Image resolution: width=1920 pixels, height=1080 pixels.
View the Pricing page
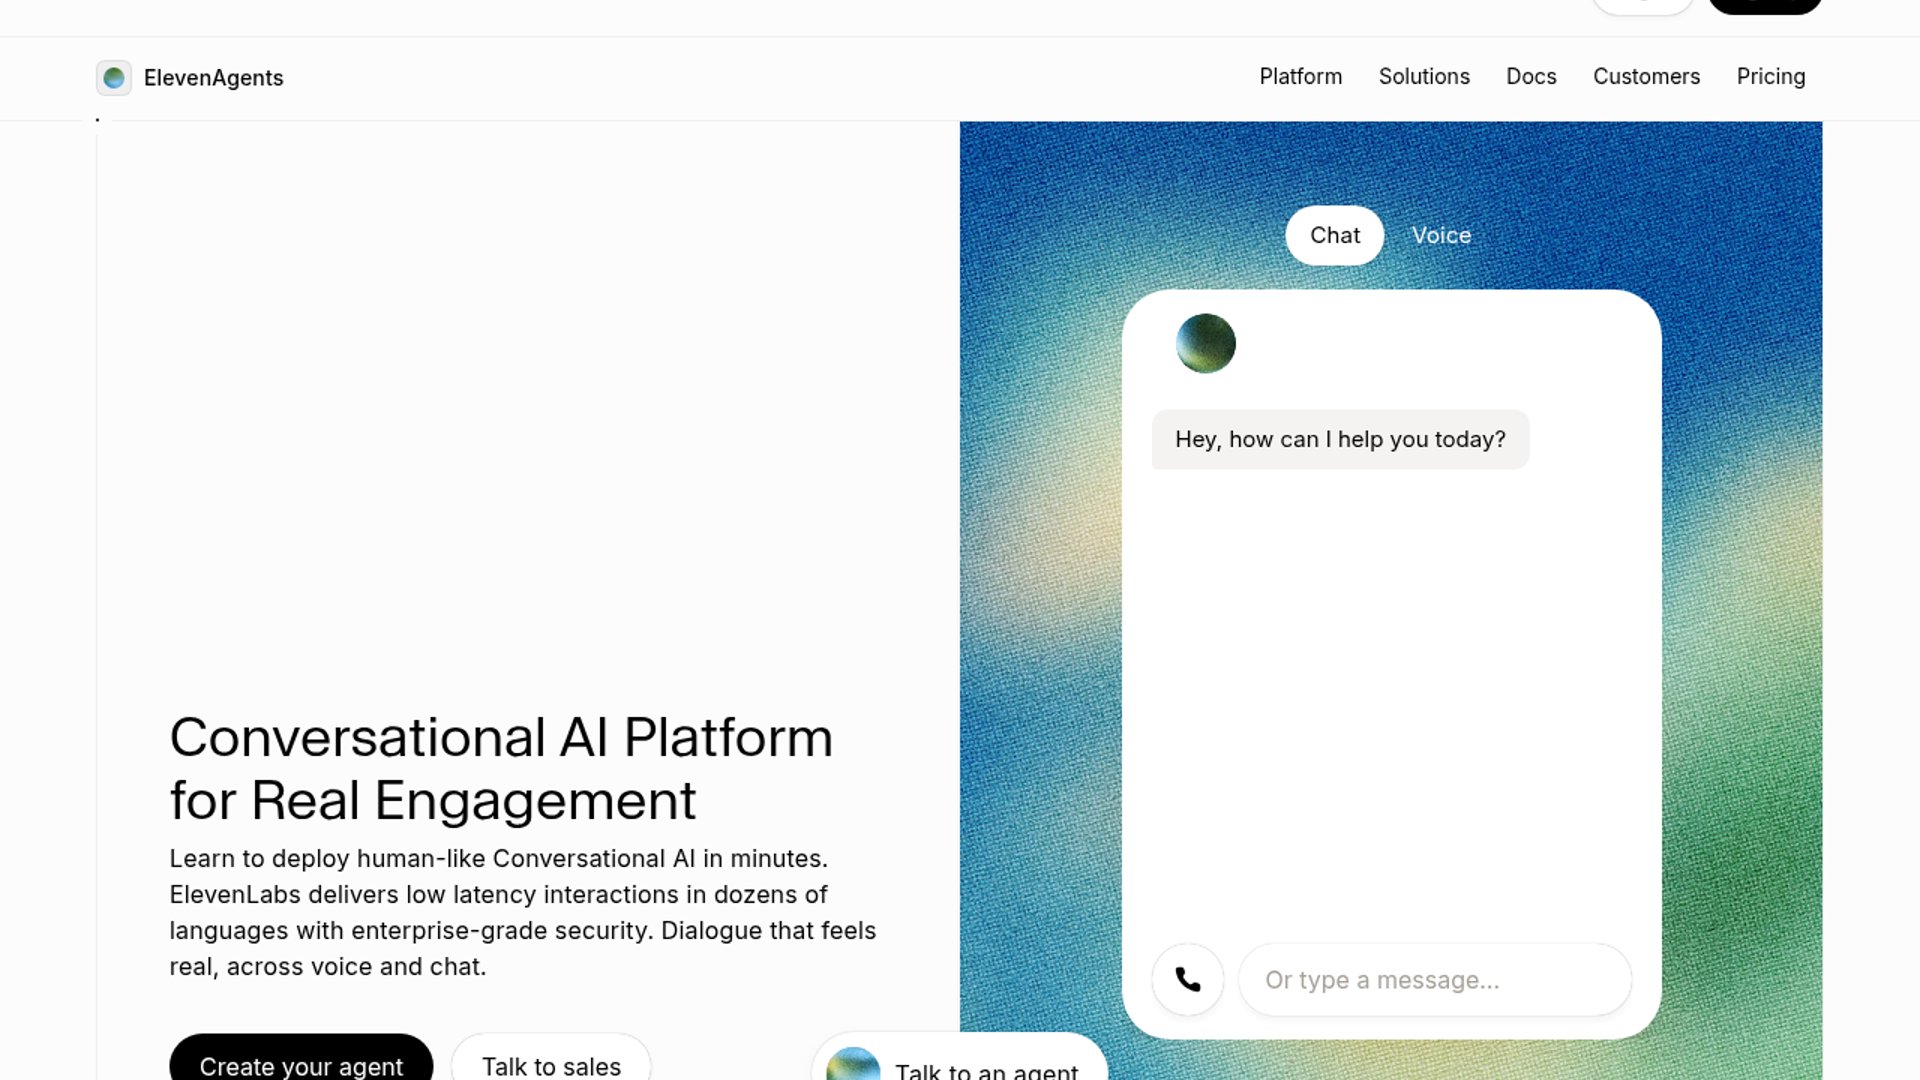coord(1770,77)
